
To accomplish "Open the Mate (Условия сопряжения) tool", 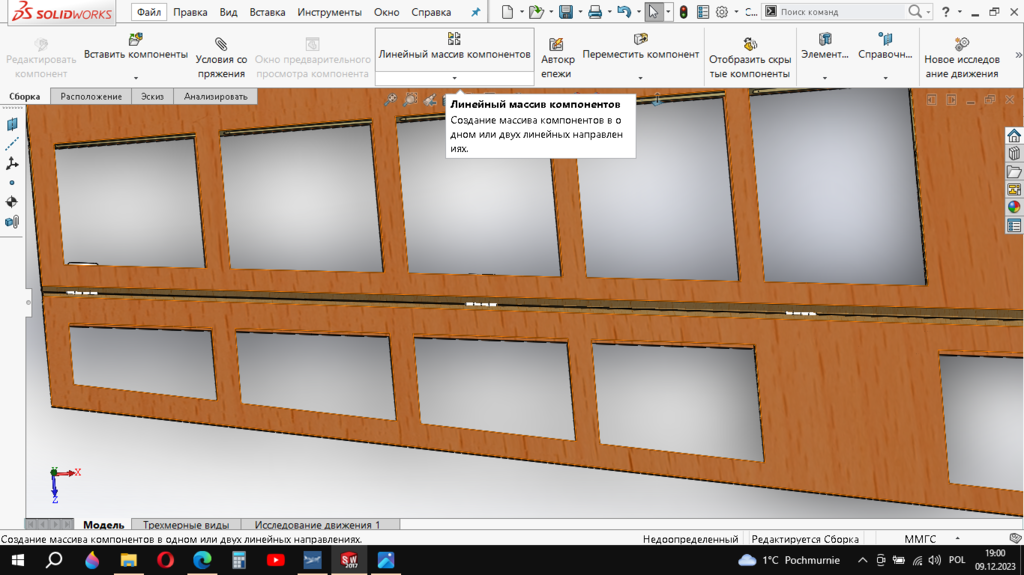I will coord(221,45).
